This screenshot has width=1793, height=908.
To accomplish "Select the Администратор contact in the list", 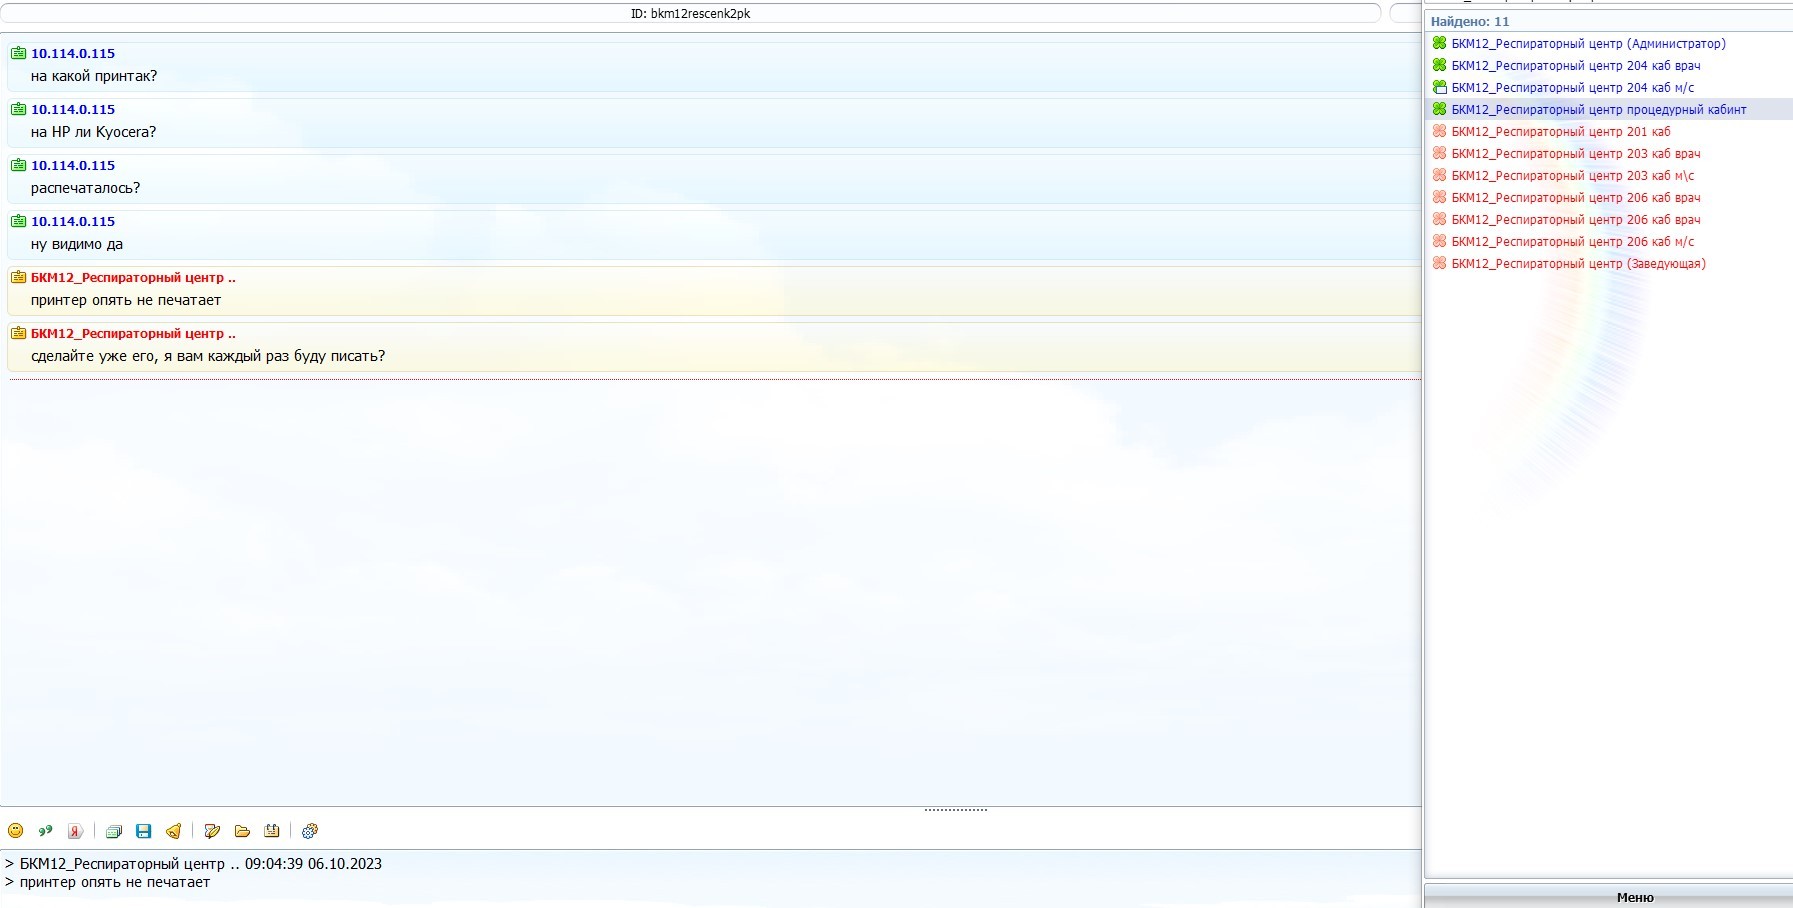I will (x=1588, y=44).
